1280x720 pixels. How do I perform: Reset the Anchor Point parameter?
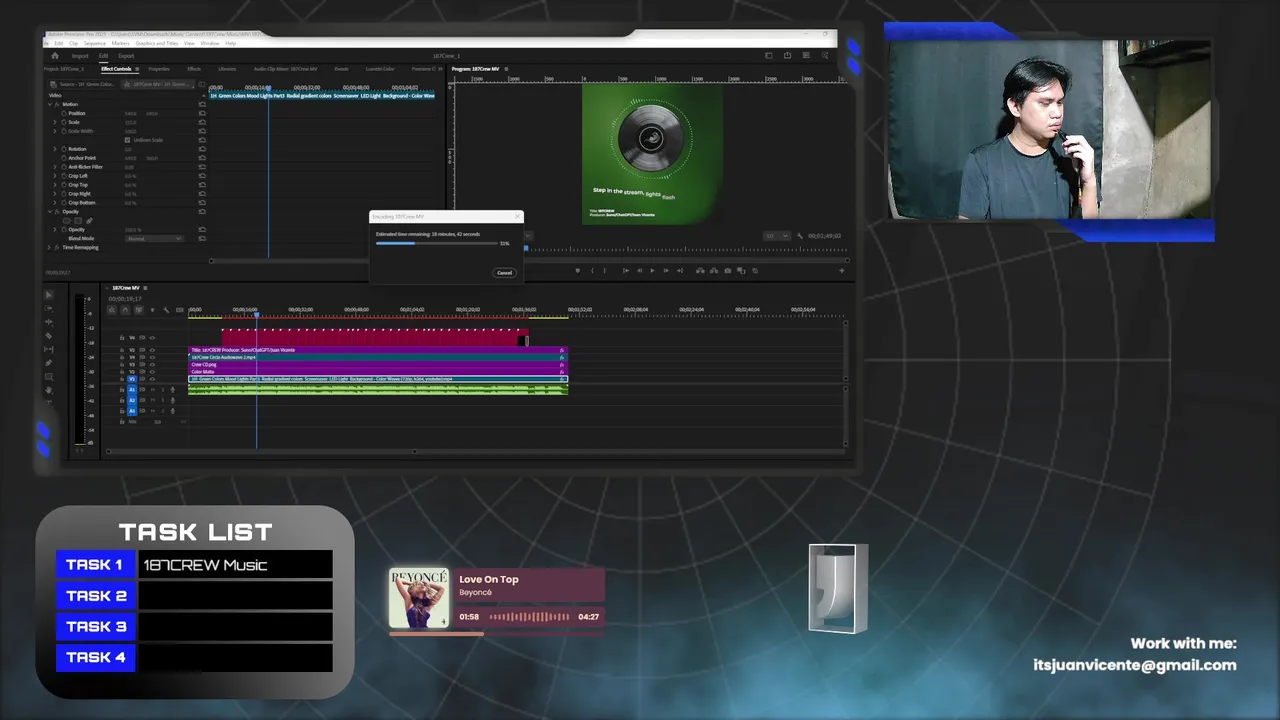pyautogui.click(x=202, y=158)
